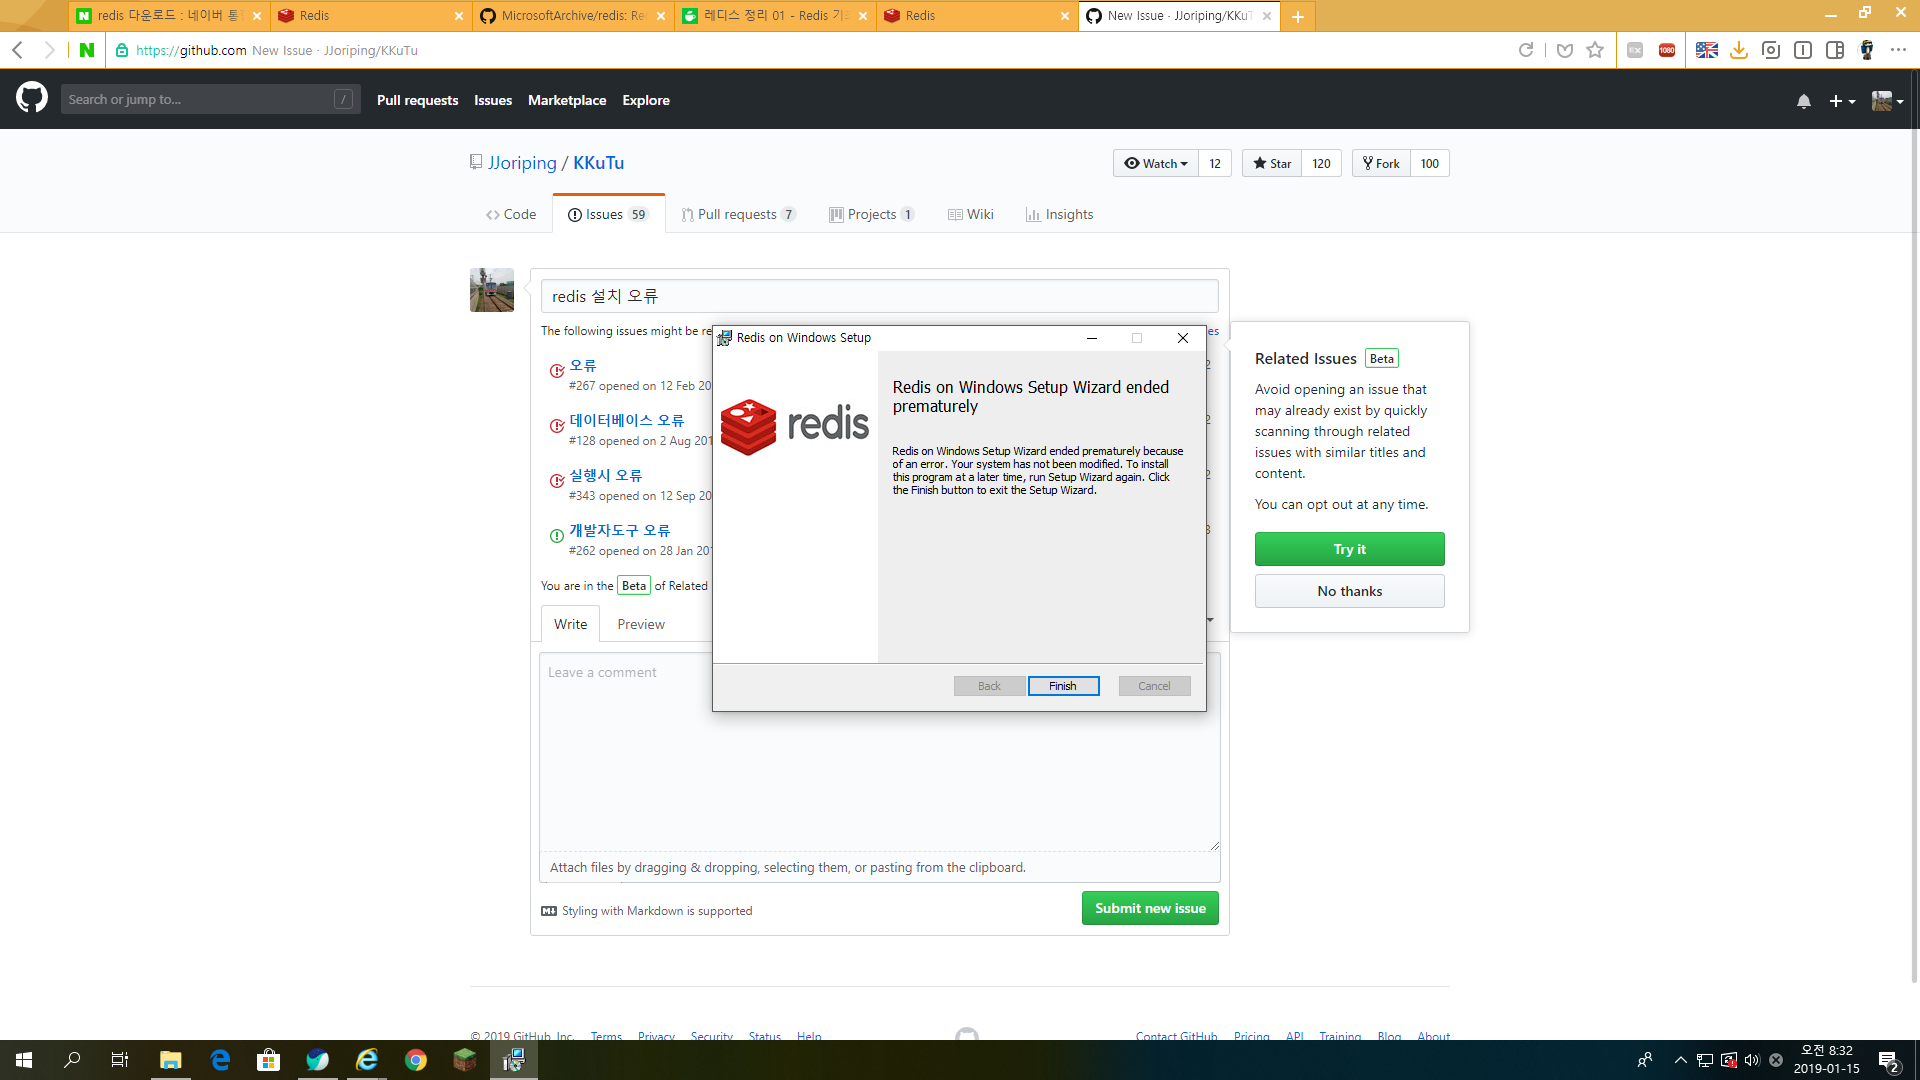This screenshot has width=1920, height=1080.
Task: Open the screenshot extension icon
Action: click(1771, 50)
